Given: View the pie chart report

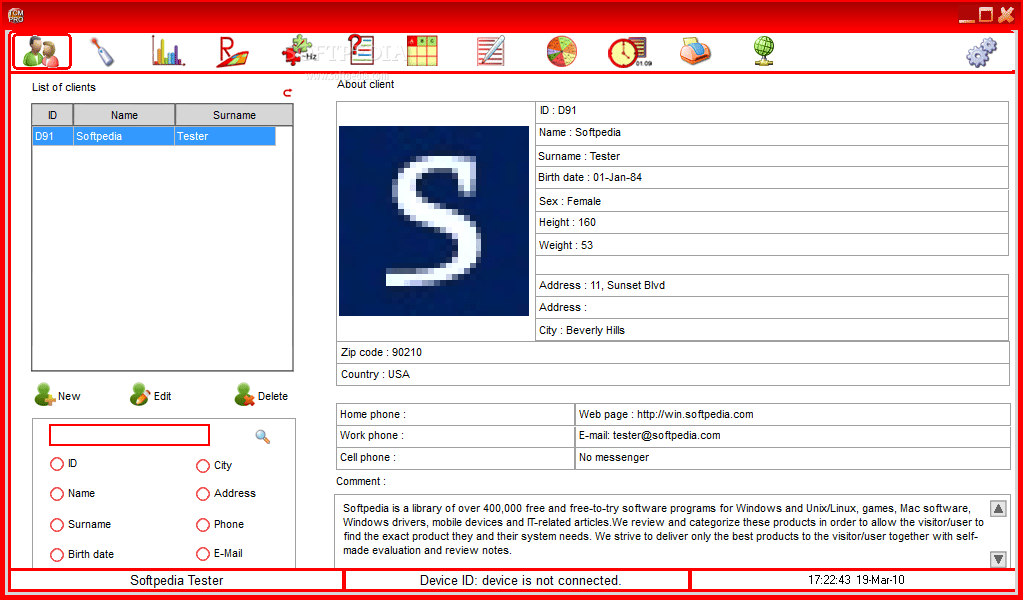Looking at the screenshot, I should pos(561,50).
